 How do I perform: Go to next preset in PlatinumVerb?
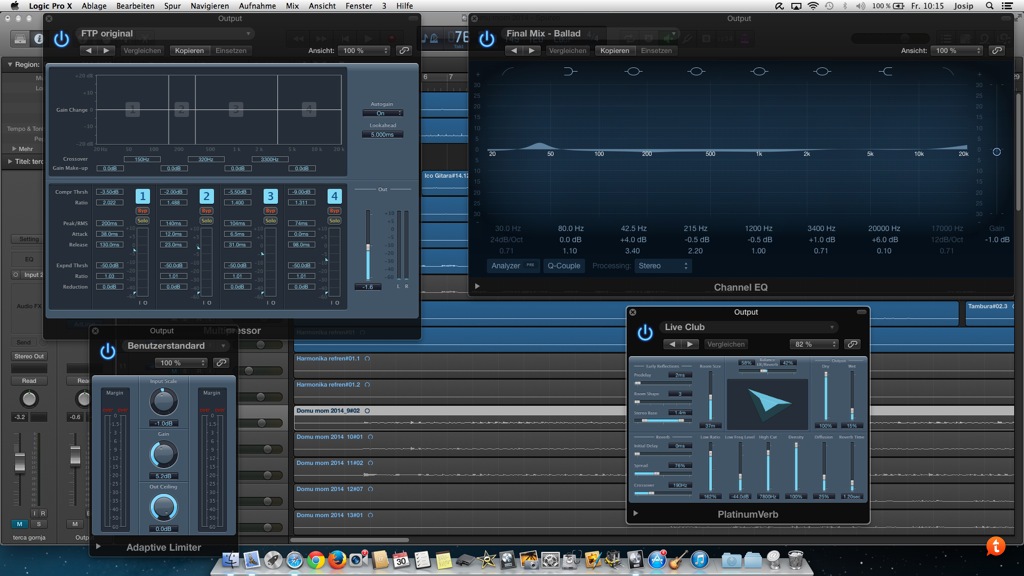(690, 344)
